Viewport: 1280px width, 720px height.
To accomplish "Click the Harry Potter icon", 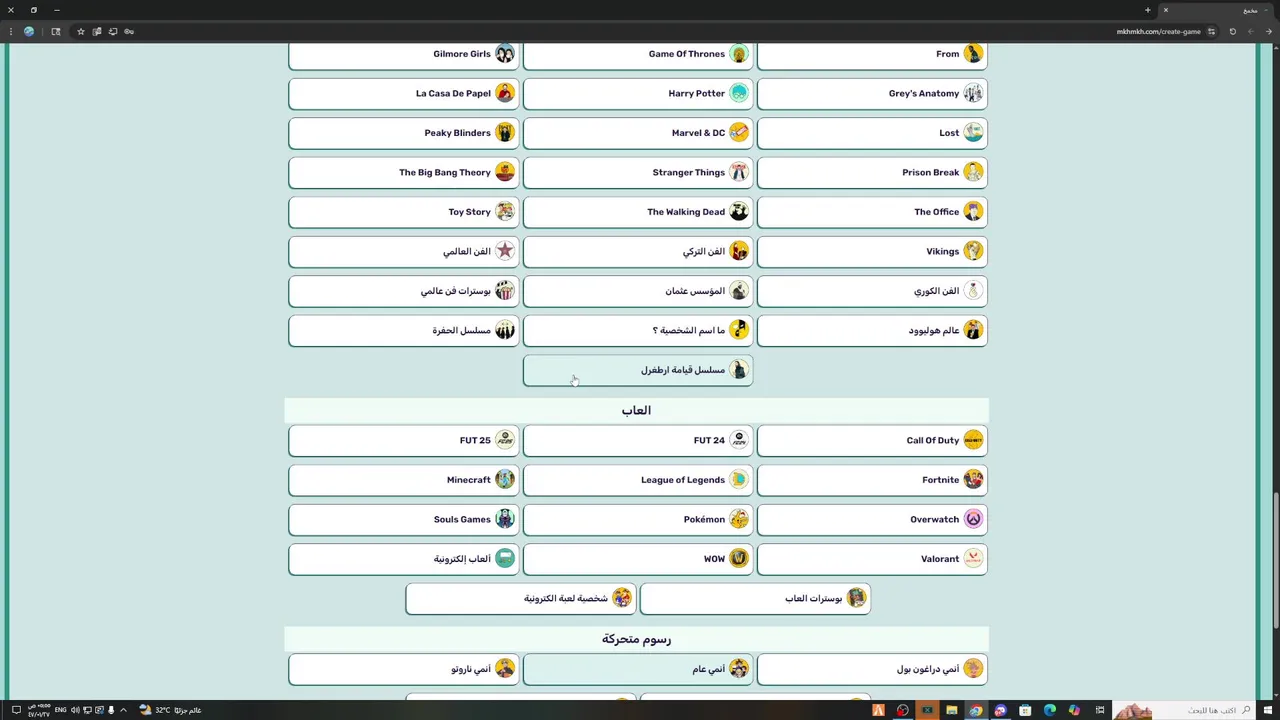I will pos(739,93).
